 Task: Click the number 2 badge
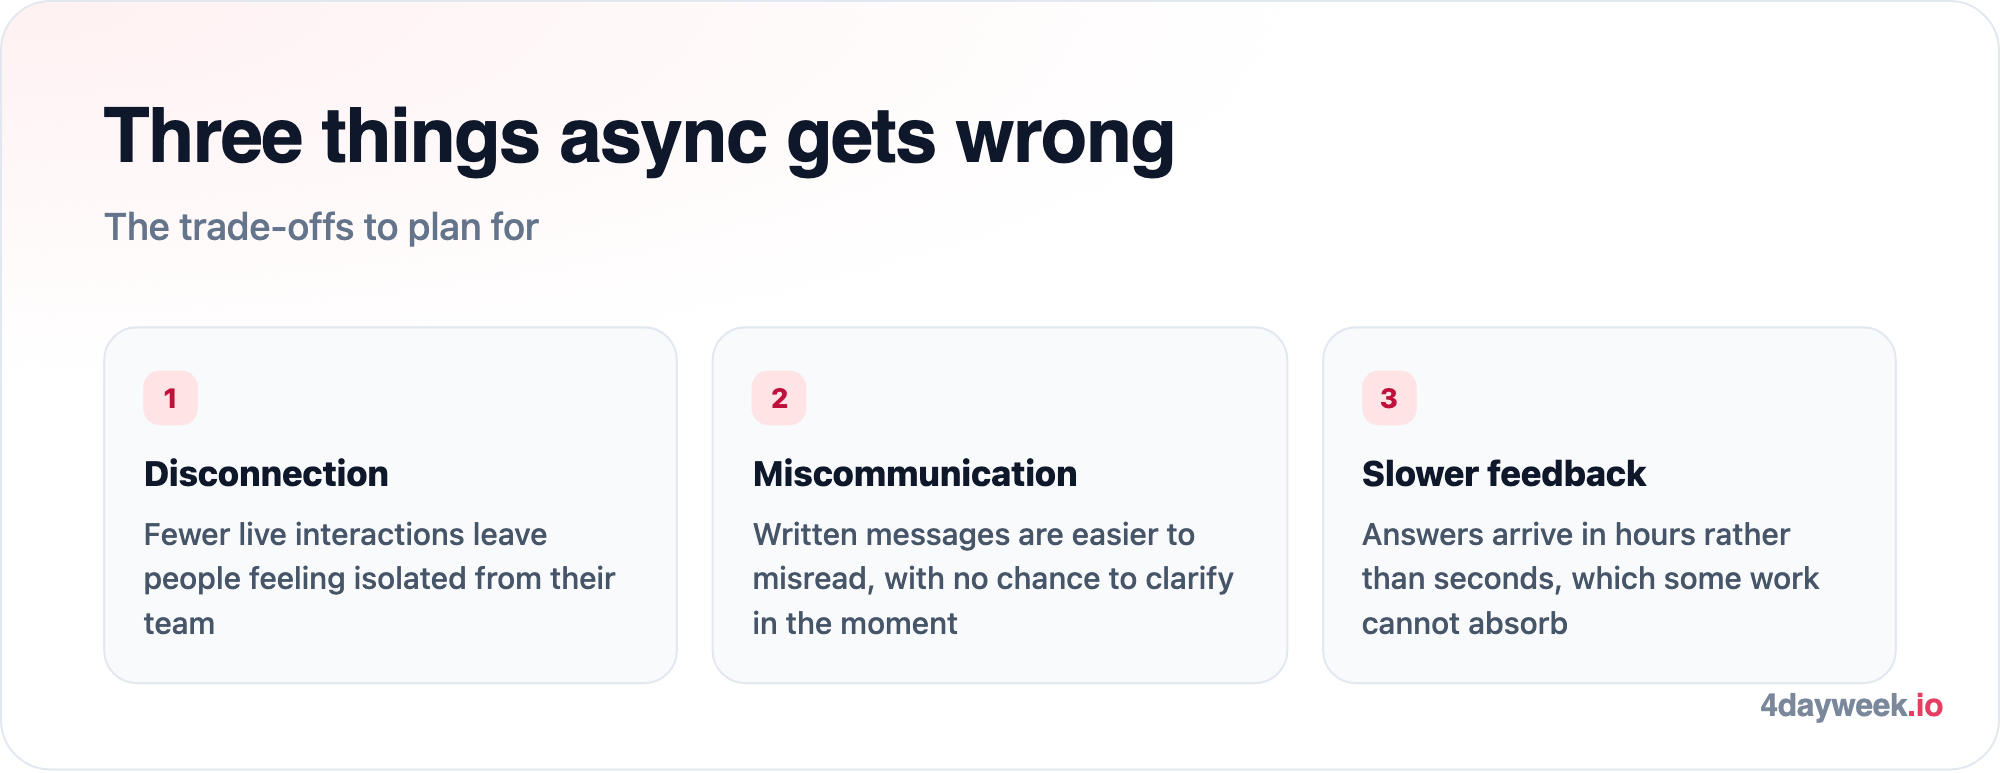779,398
